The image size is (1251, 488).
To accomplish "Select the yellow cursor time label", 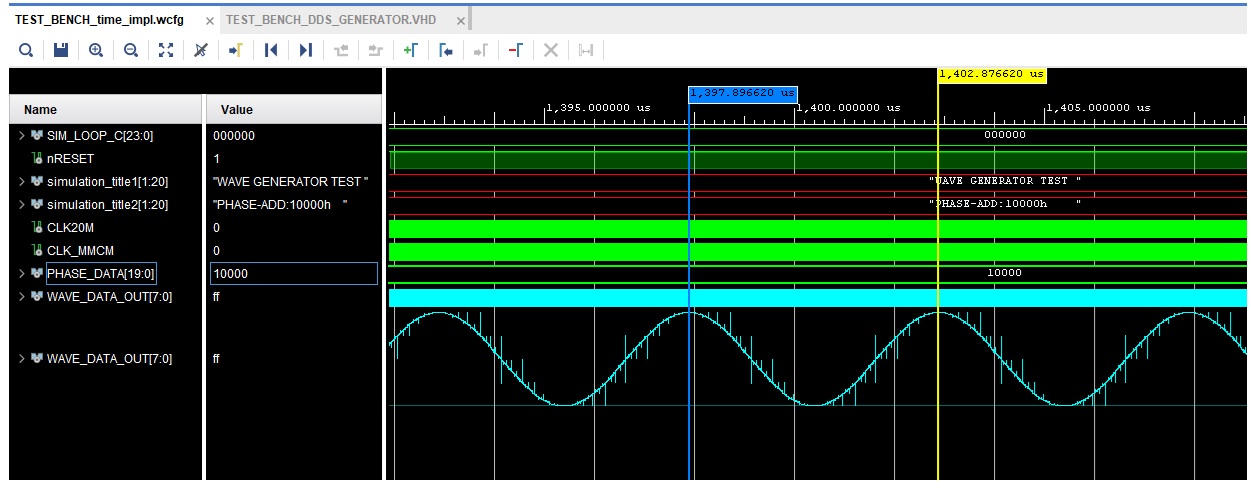I will click(991, 74).
